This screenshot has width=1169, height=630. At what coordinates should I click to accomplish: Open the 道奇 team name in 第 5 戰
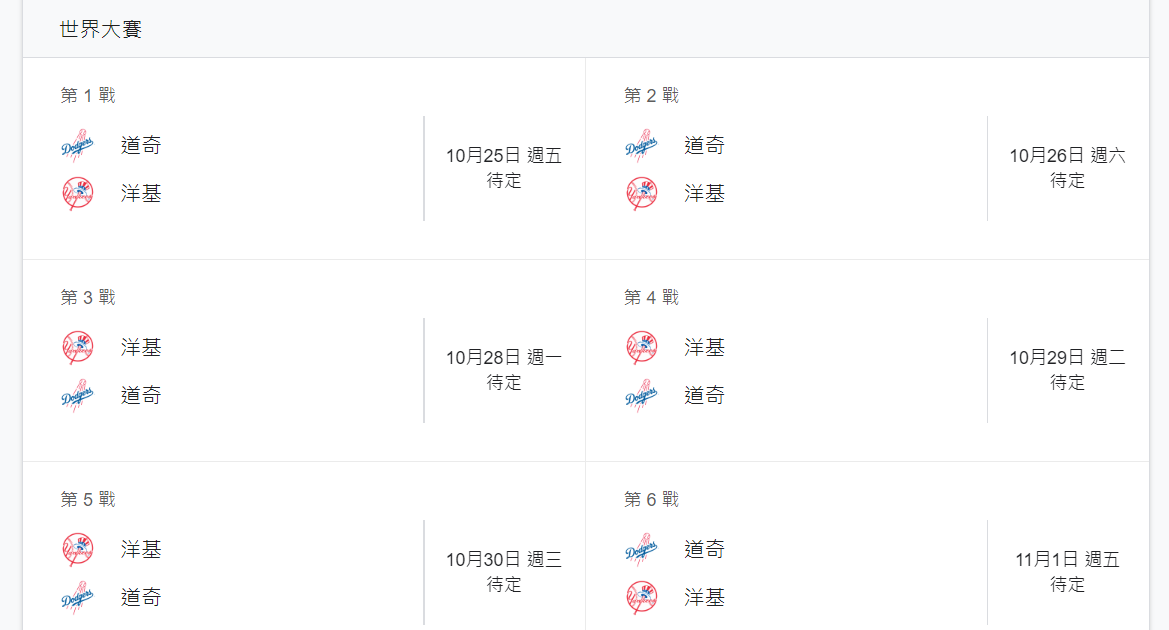point(141,597)
